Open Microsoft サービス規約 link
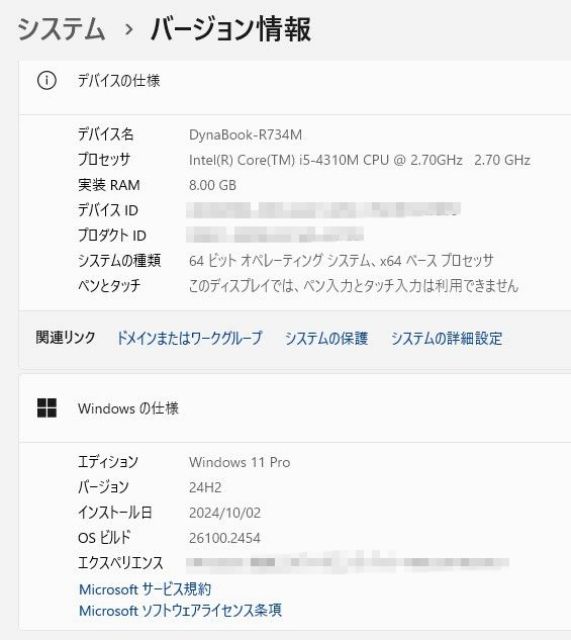This screenshot has height=640, width=571. click(145, 589)
